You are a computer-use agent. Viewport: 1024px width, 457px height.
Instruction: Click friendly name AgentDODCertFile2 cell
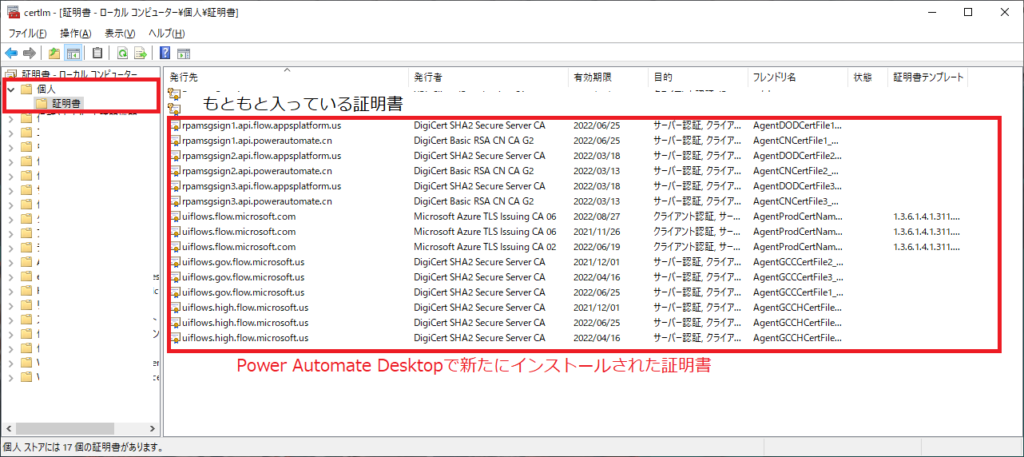(797, 155)
